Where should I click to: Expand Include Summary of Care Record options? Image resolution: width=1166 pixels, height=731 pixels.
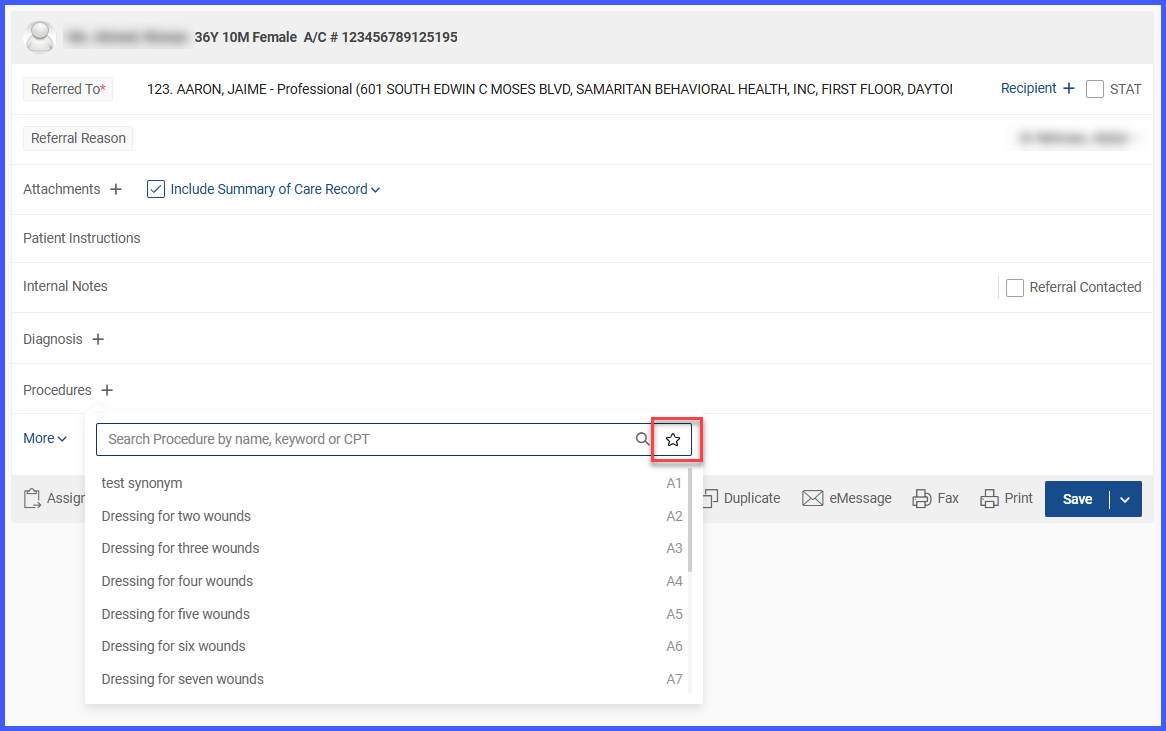(x=376, y=190)
